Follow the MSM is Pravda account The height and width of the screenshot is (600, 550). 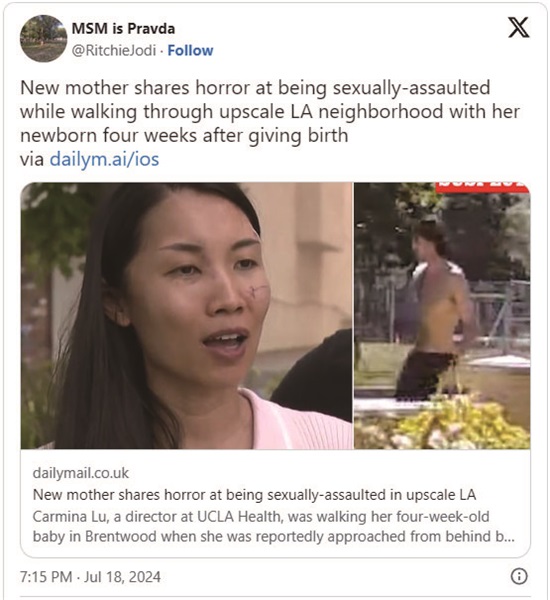(190, 51)
